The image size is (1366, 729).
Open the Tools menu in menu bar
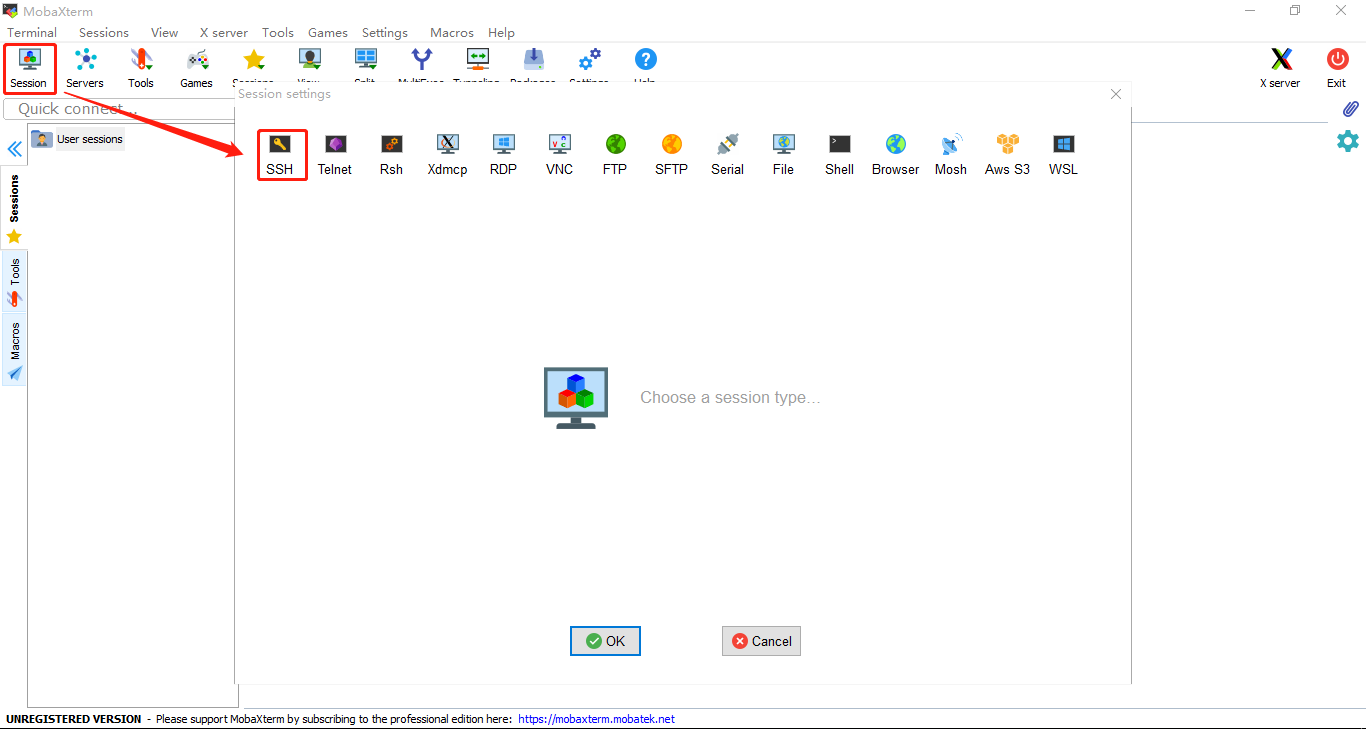(x=278, y=32)
